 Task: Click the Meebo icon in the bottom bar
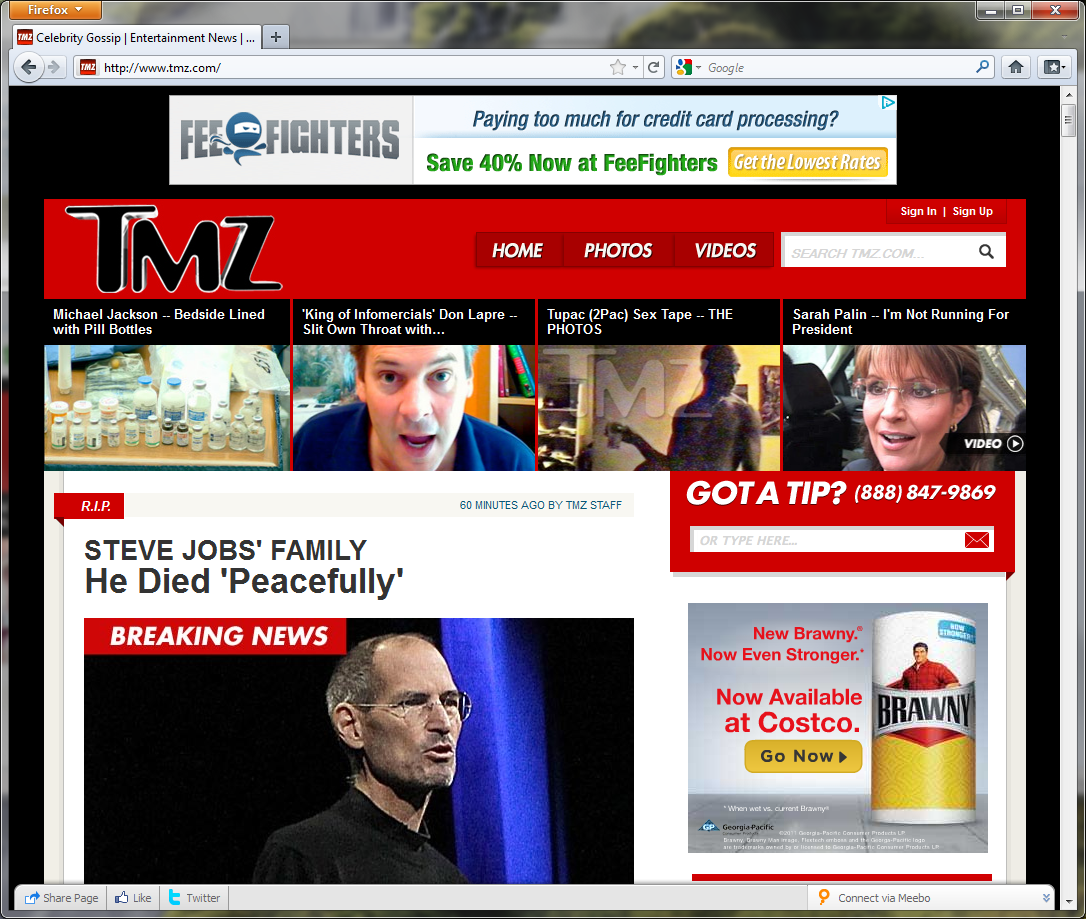click(x=824, y=898)
